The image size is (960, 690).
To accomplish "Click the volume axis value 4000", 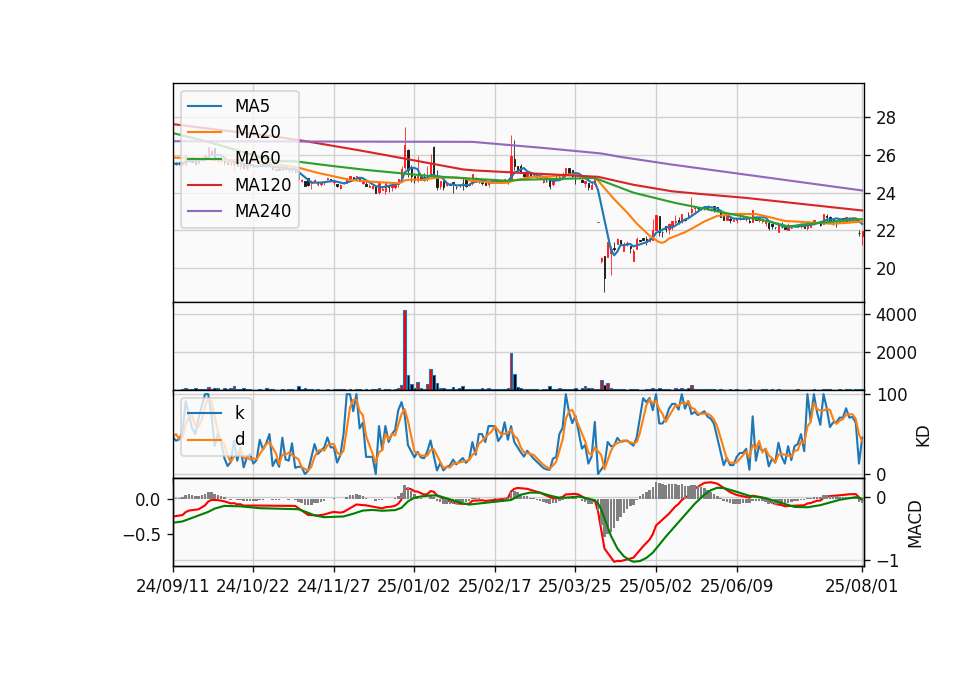I will tap(896, 315).
